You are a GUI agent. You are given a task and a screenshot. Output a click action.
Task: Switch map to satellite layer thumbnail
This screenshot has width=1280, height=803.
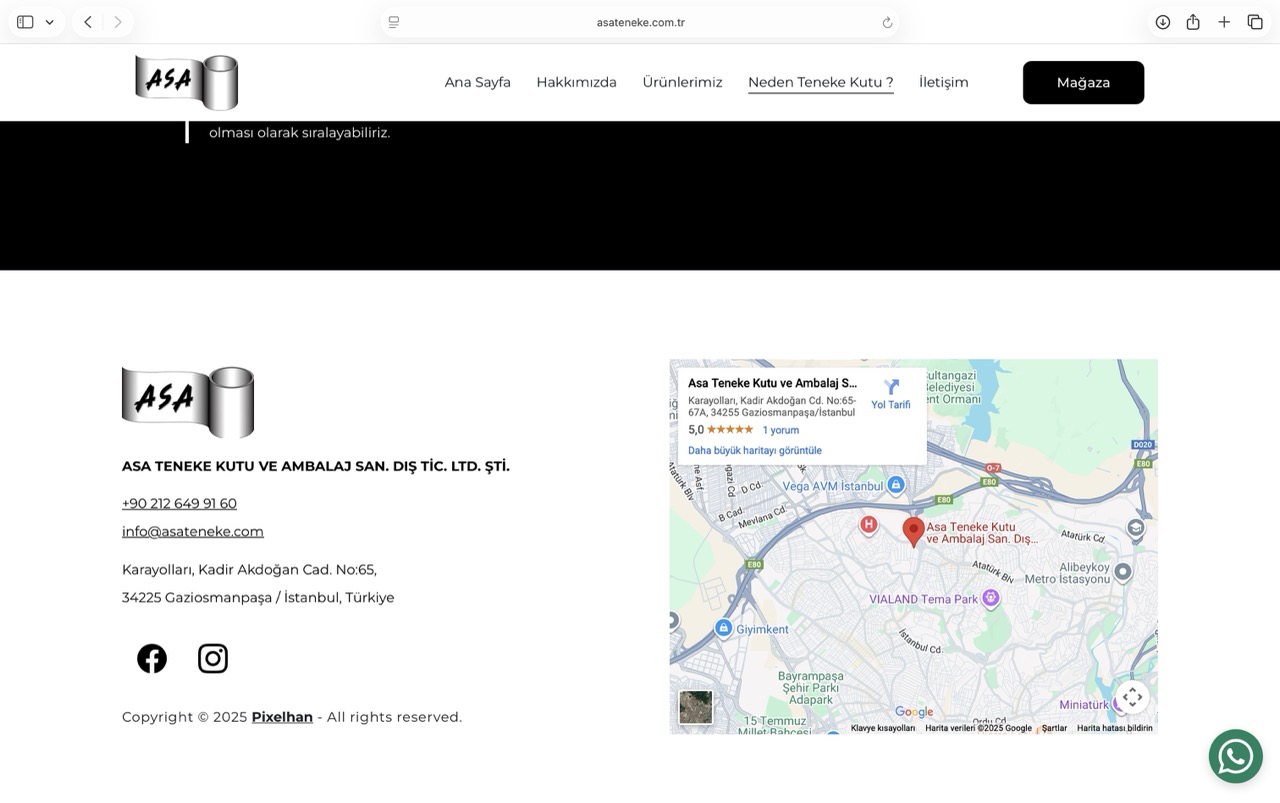point(696,707)
